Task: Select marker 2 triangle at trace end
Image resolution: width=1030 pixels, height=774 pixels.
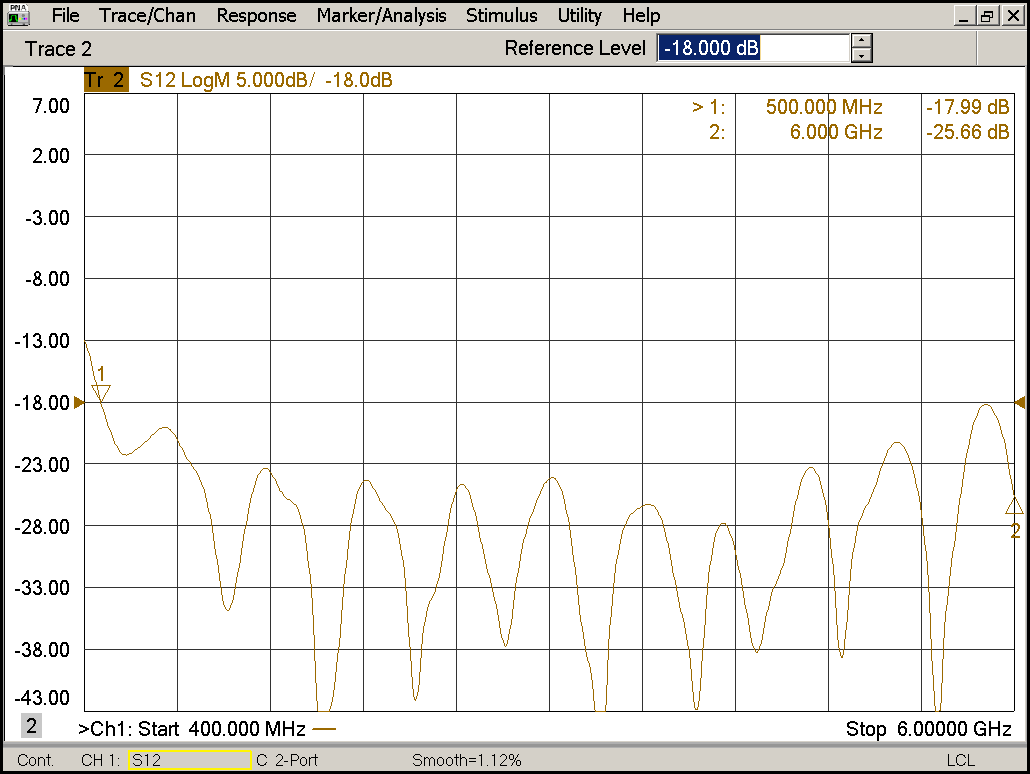Action: (1014, 506)
